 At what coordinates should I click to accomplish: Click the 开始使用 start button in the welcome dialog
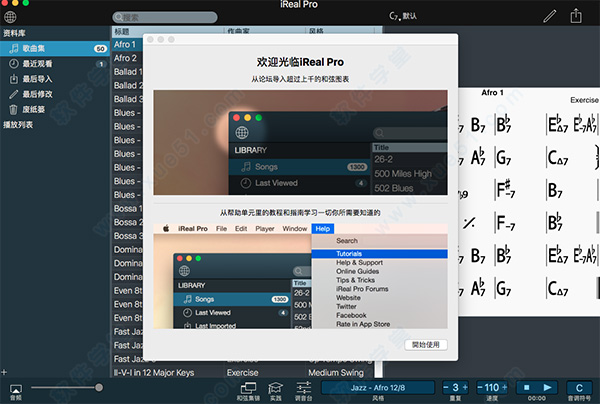426,345
